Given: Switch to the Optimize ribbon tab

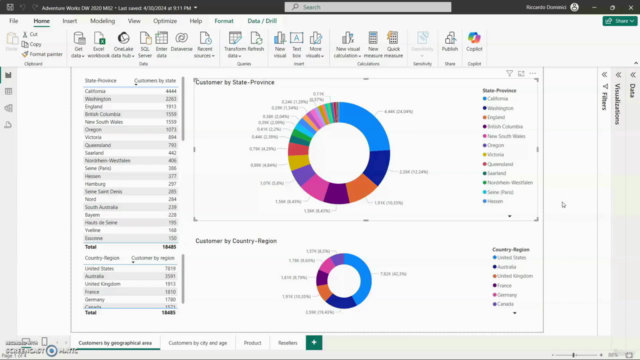Looking at the screenshot, I should [x=165, y=21].
